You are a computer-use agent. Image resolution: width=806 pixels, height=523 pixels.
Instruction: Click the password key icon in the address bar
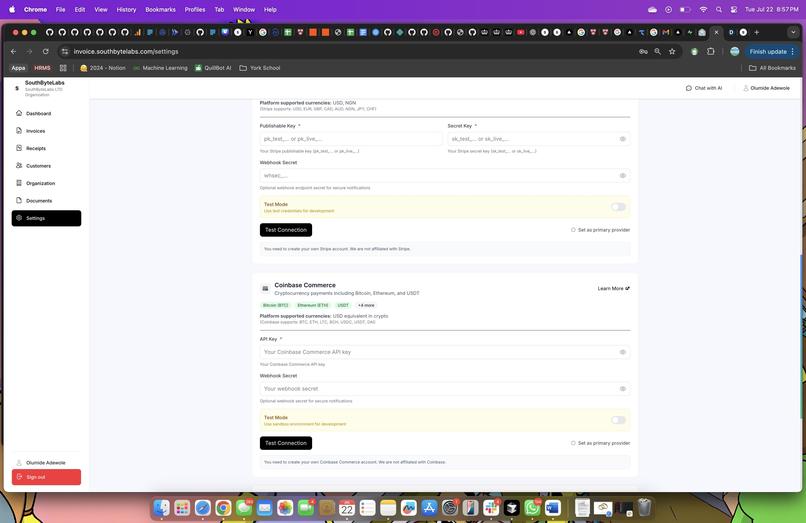[x=643, y=51]
